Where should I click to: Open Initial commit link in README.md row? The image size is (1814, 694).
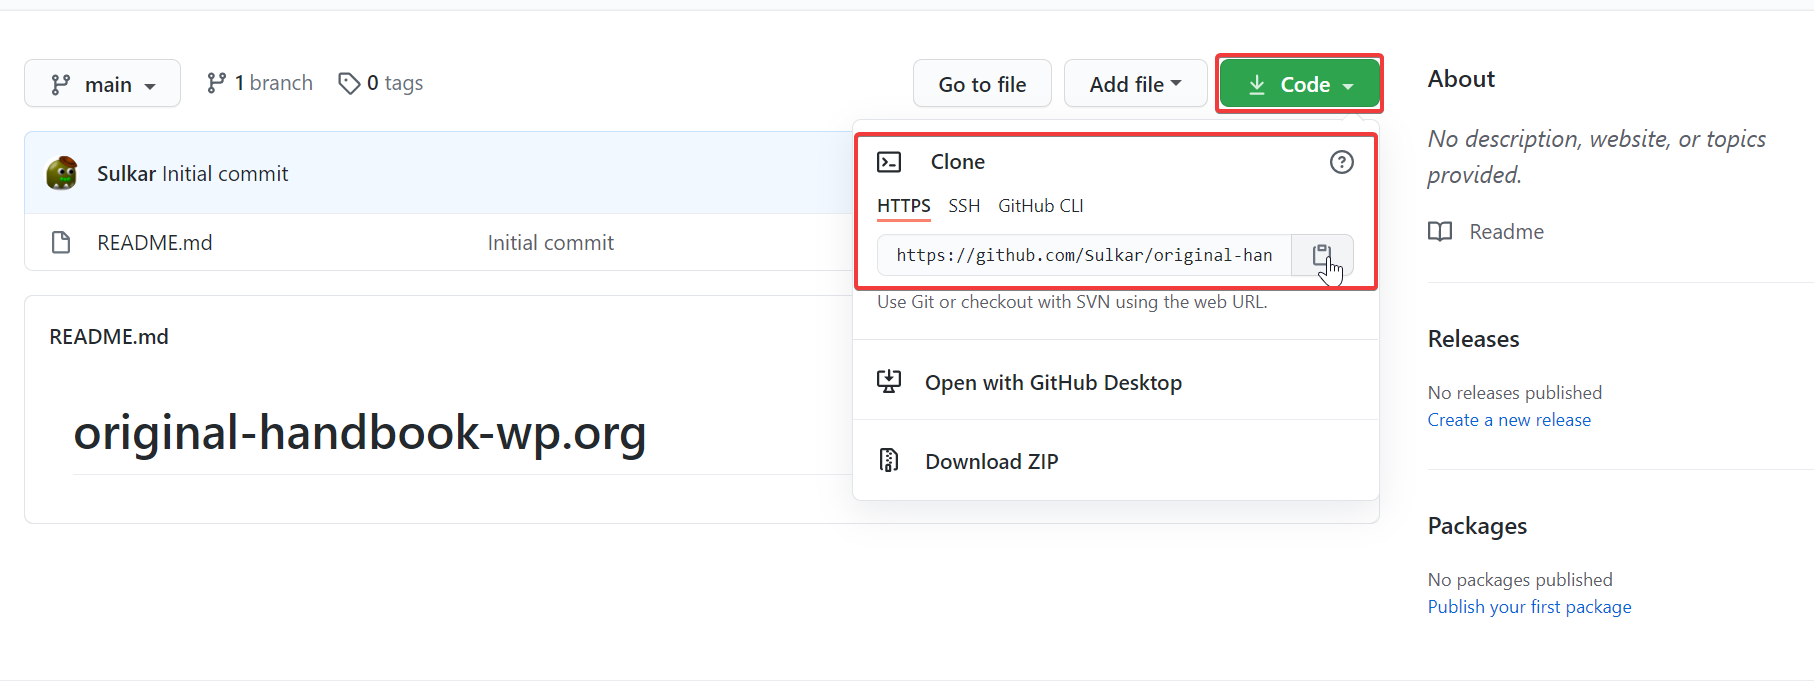pos(550,243)
